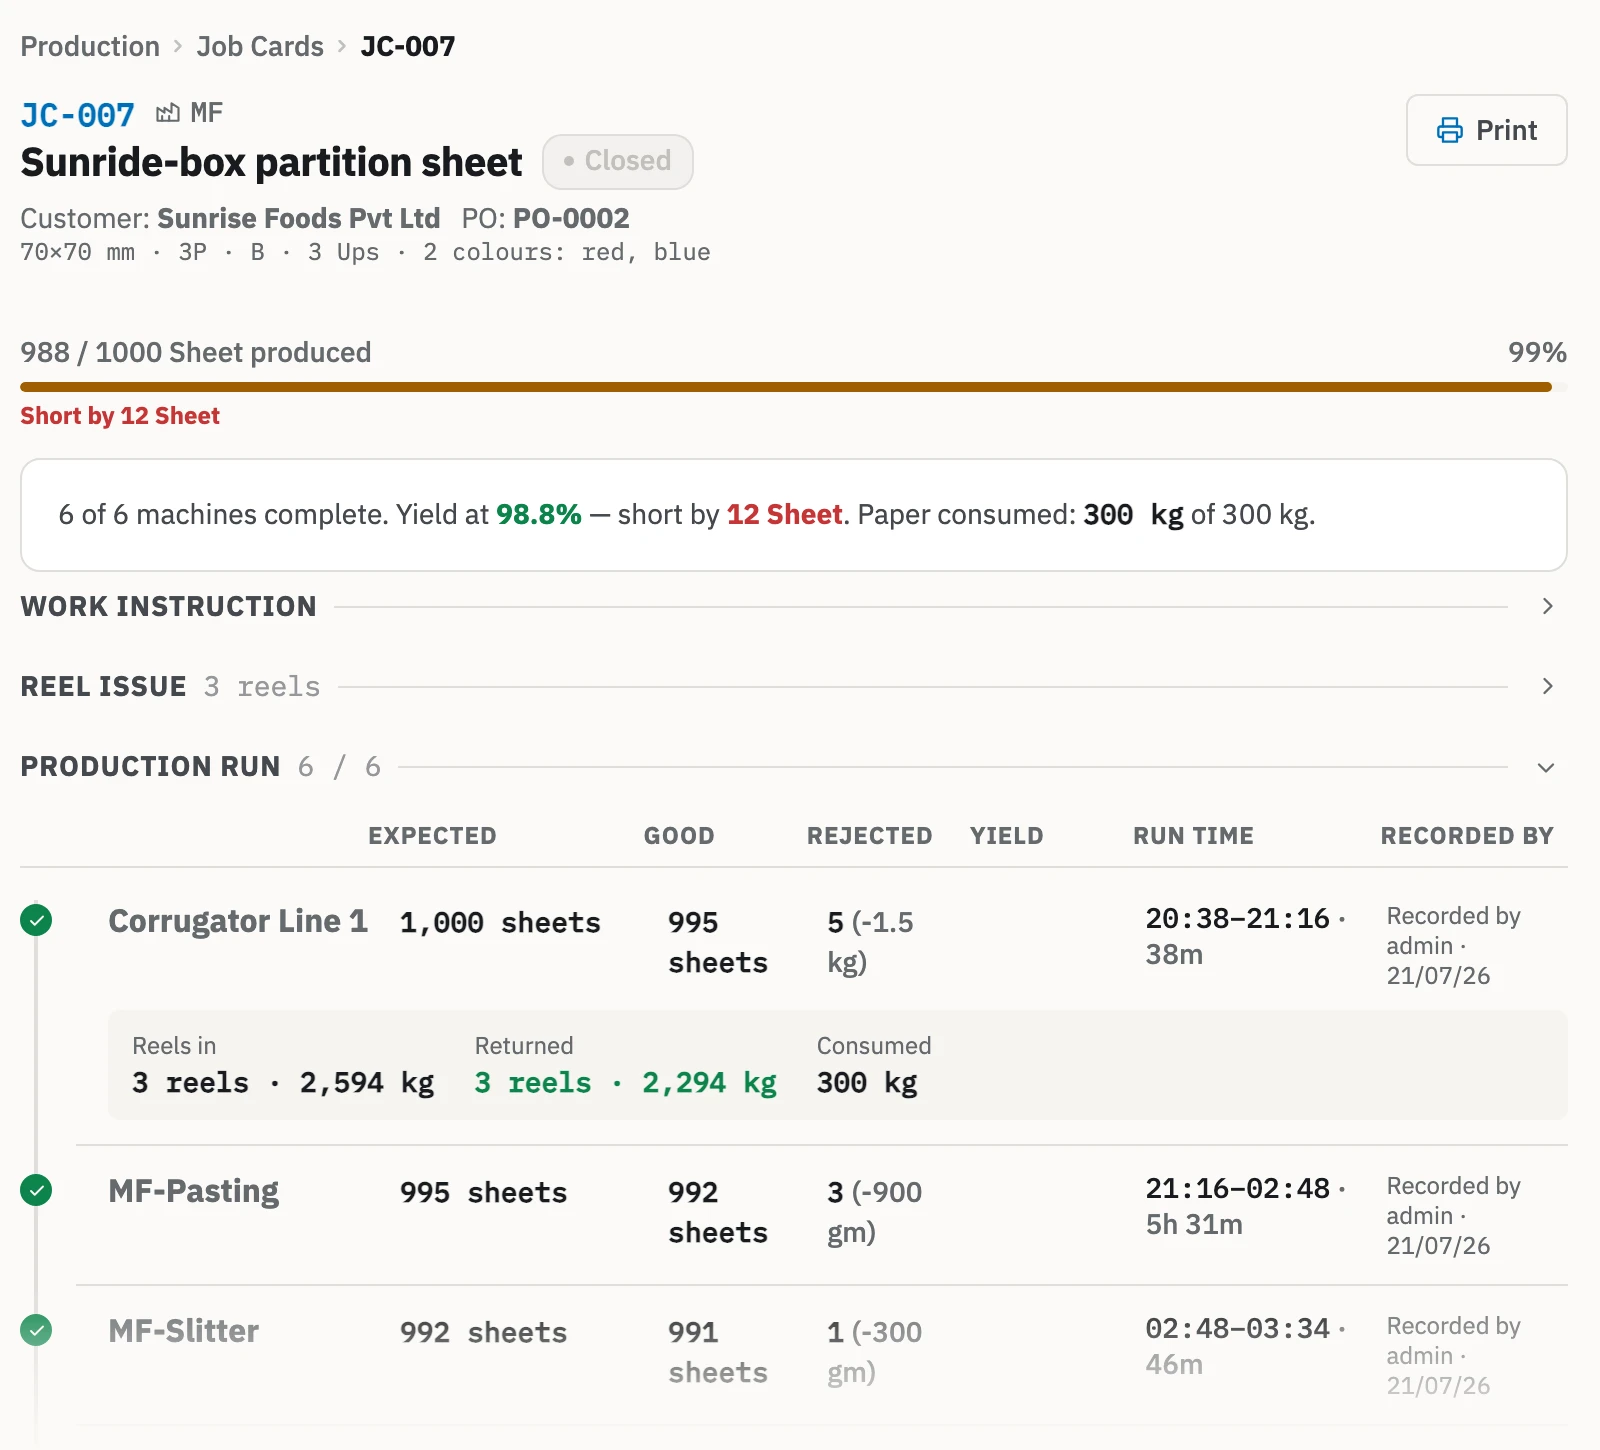The width and height of the screenshot is (1600, 1450).
Task: Select the RUN TIME column header
Action: [x=1193, y=836]
